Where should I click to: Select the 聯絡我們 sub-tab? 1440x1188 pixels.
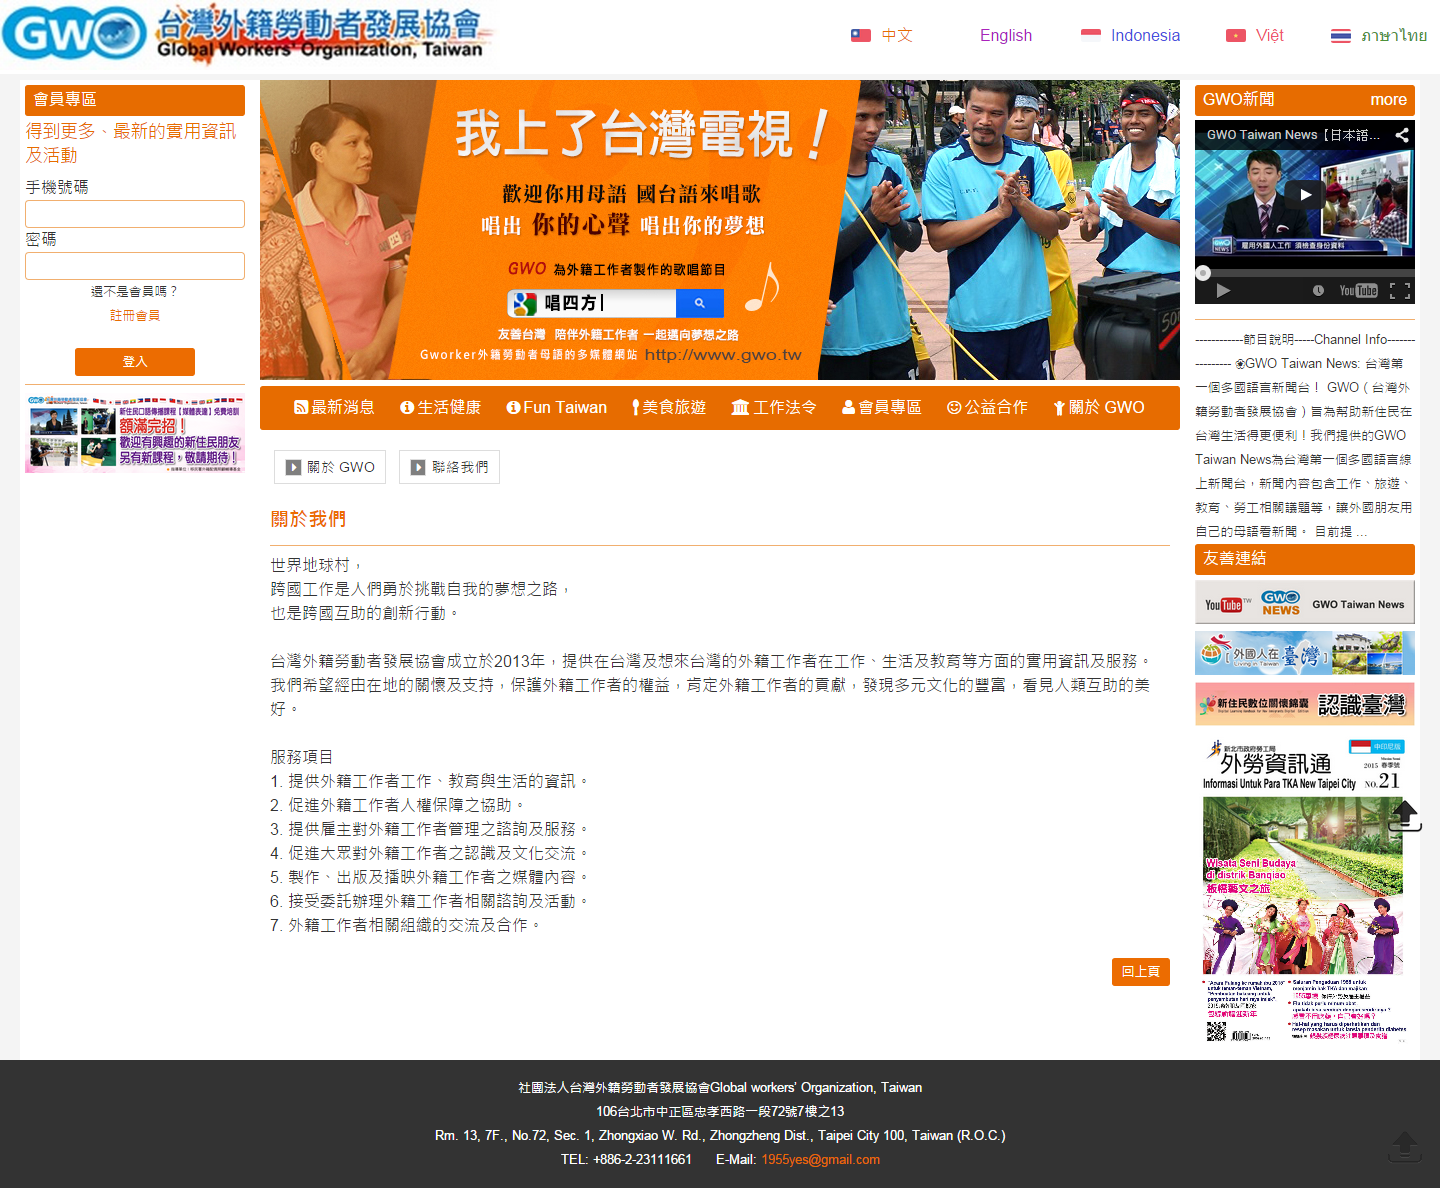[449, 467]
